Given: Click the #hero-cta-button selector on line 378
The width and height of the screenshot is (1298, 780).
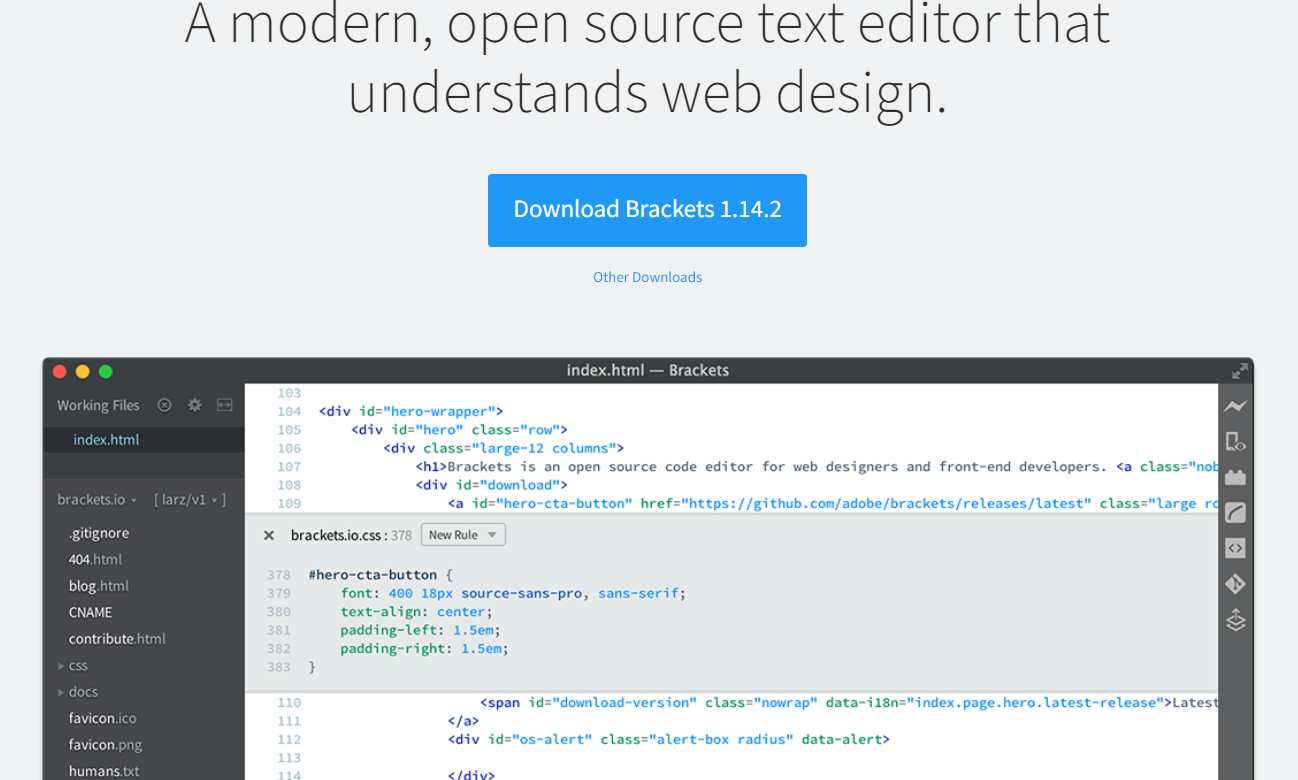Looking at the screenshot, I should (x=373, y=575).
